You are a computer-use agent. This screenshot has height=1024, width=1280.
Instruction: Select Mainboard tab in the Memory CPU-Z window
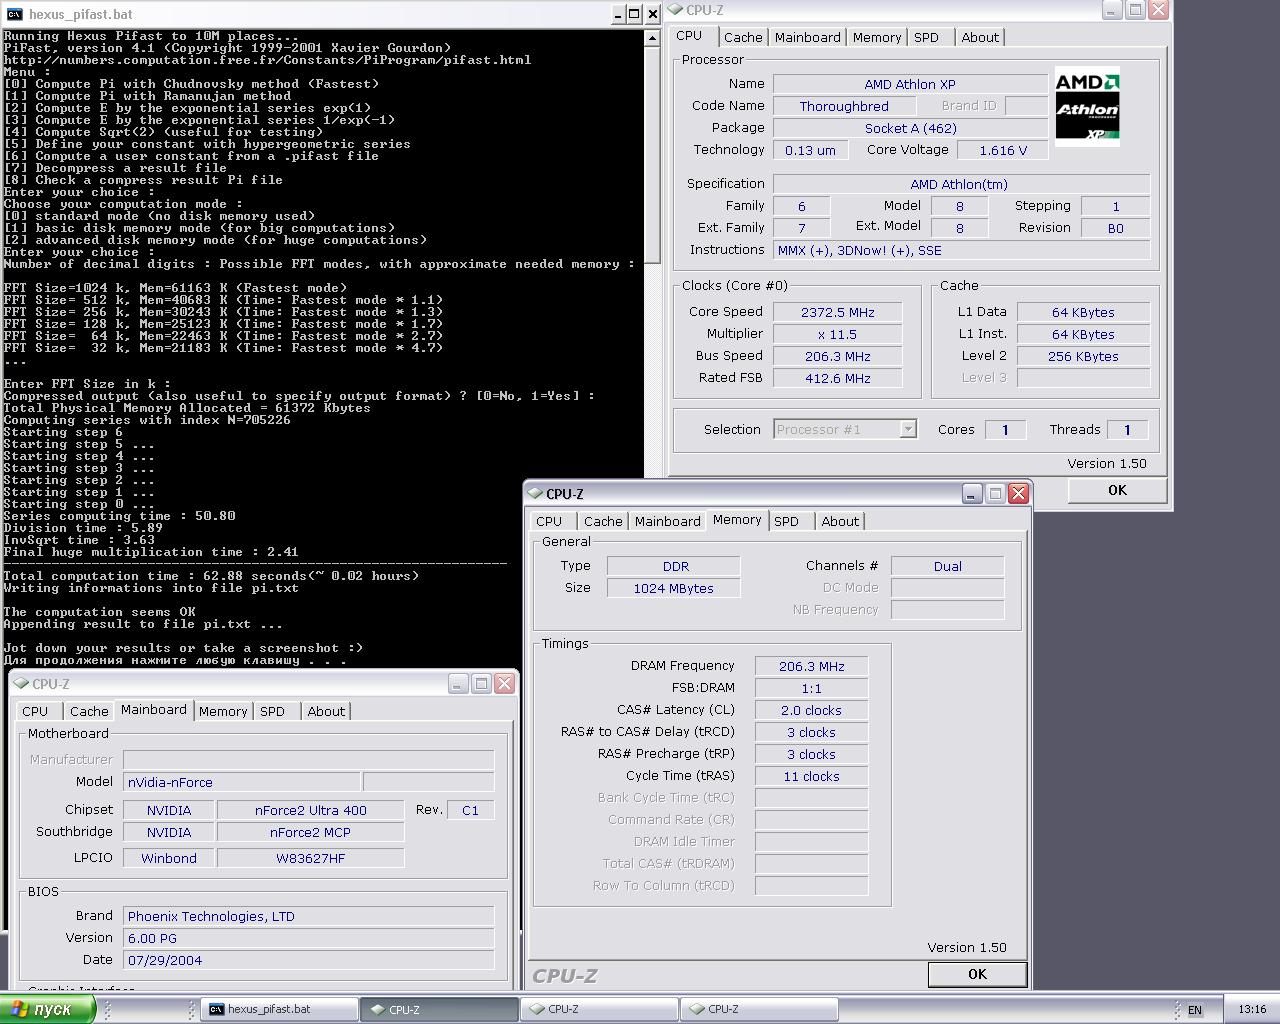tap(667, 521)
